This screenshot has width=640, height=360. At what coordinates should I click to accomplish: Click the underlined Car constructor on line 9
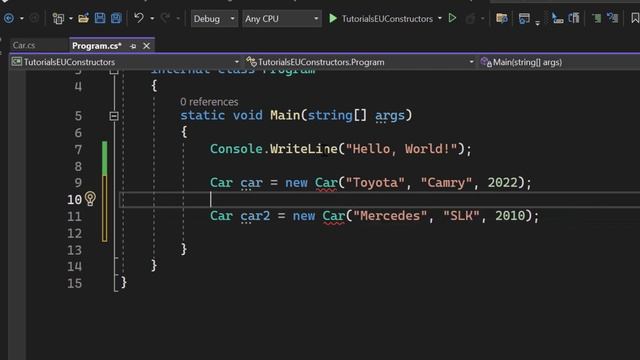[326, 182]
